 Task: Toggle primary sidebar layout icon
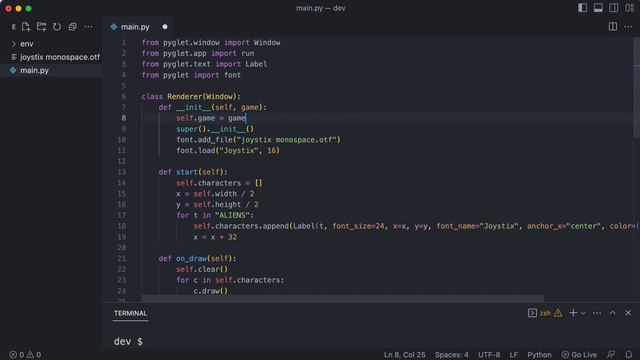(x=582, y=8)
